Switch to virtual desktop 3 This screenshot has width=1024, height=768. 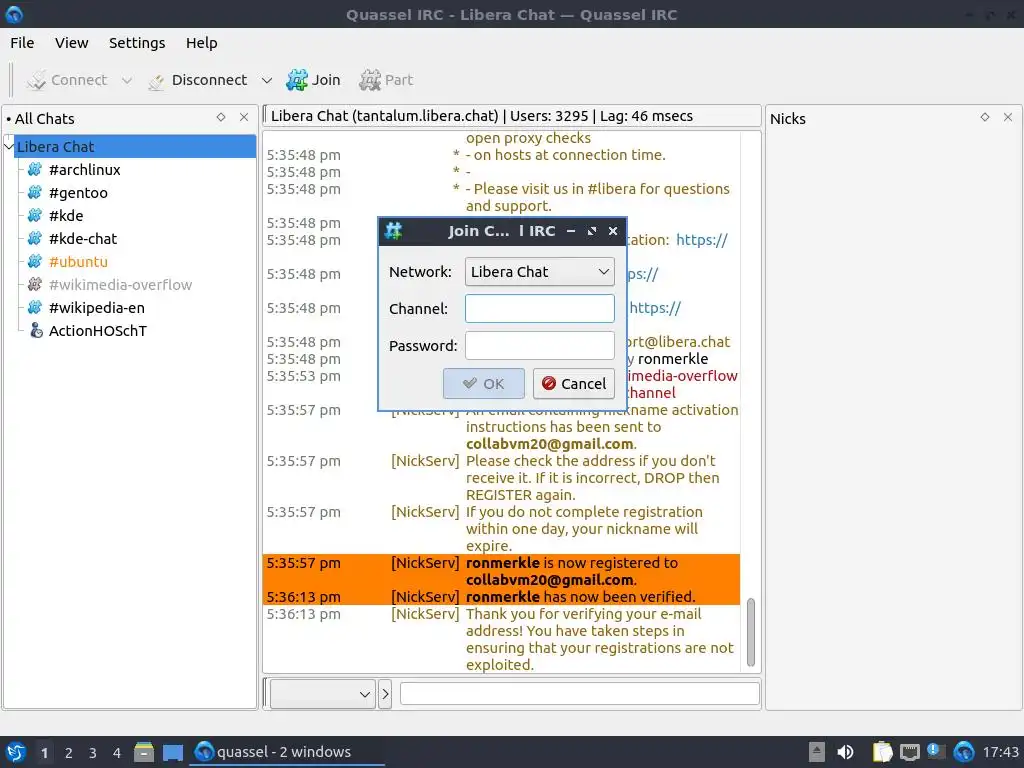click(x=93, y=753)
